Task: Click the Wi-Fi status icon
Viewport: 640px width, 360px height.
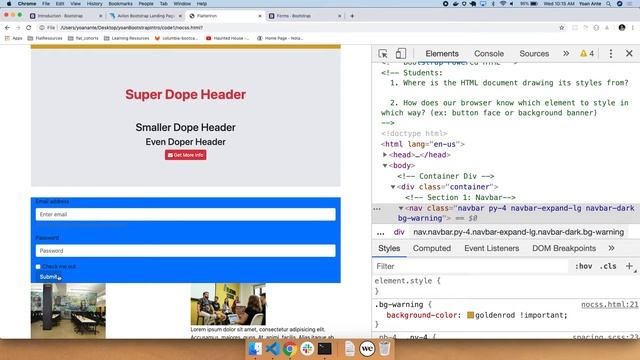Action: tap(502, 4)
